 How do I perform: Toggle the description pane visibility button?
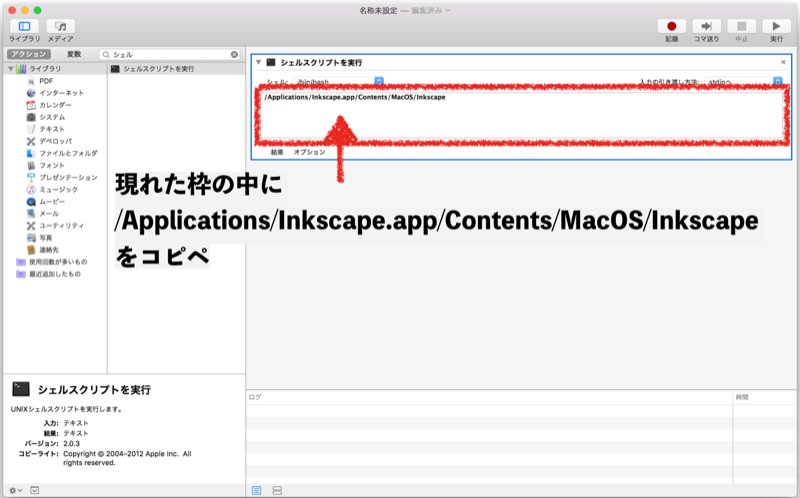tap(34, 490)
